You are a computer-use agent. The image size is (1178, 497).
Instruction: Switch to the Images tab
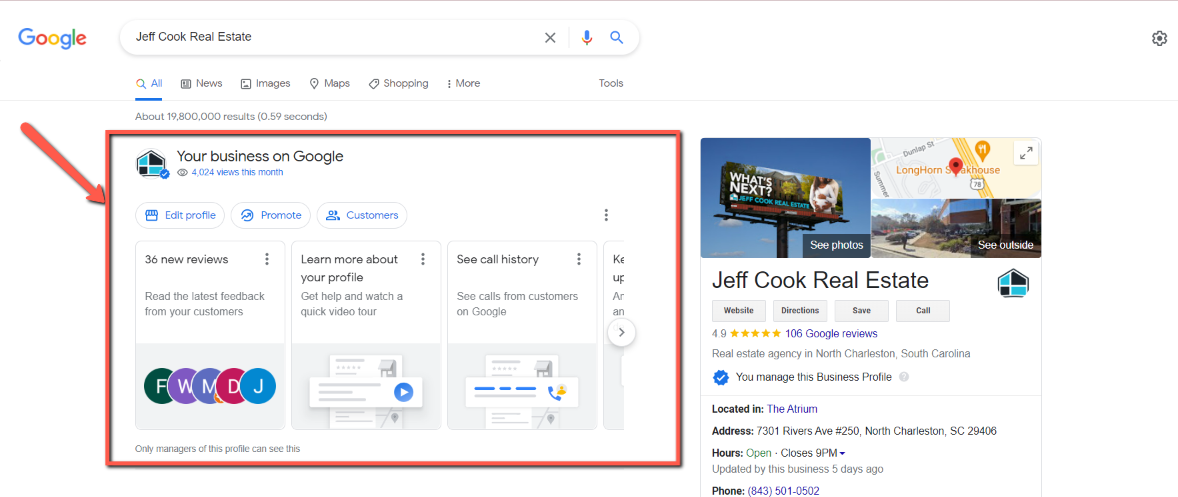pyautogui.click(x=265, y=84)
